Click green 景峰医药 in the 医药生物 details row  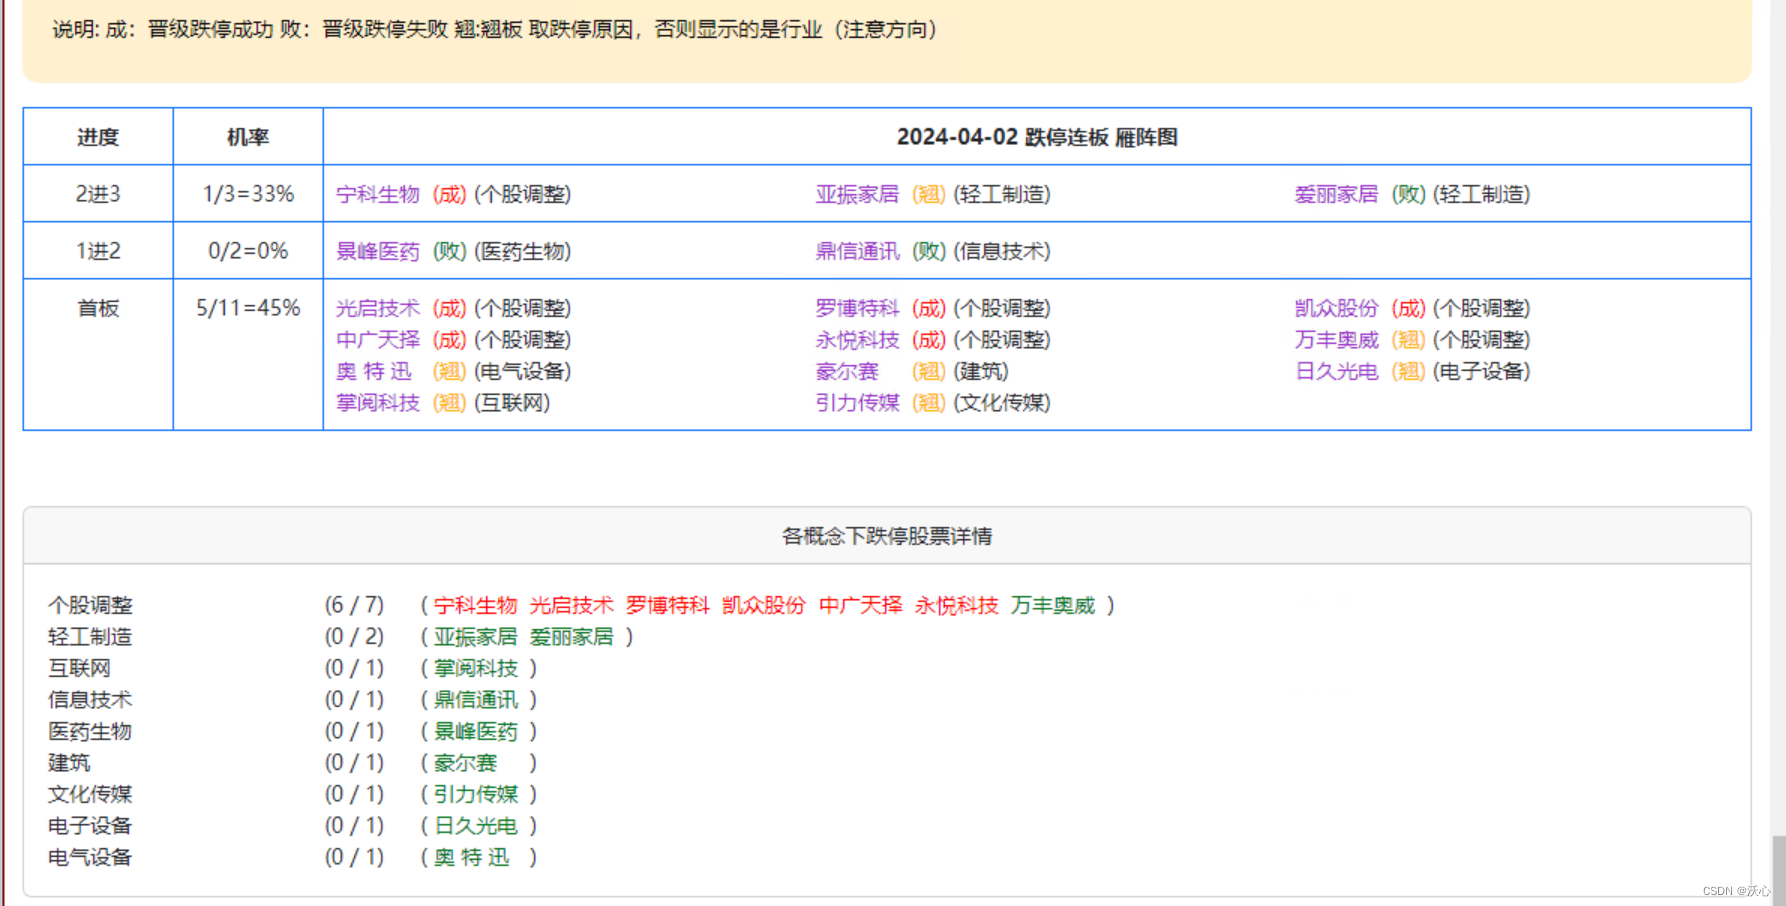click(x=476, y=731)
